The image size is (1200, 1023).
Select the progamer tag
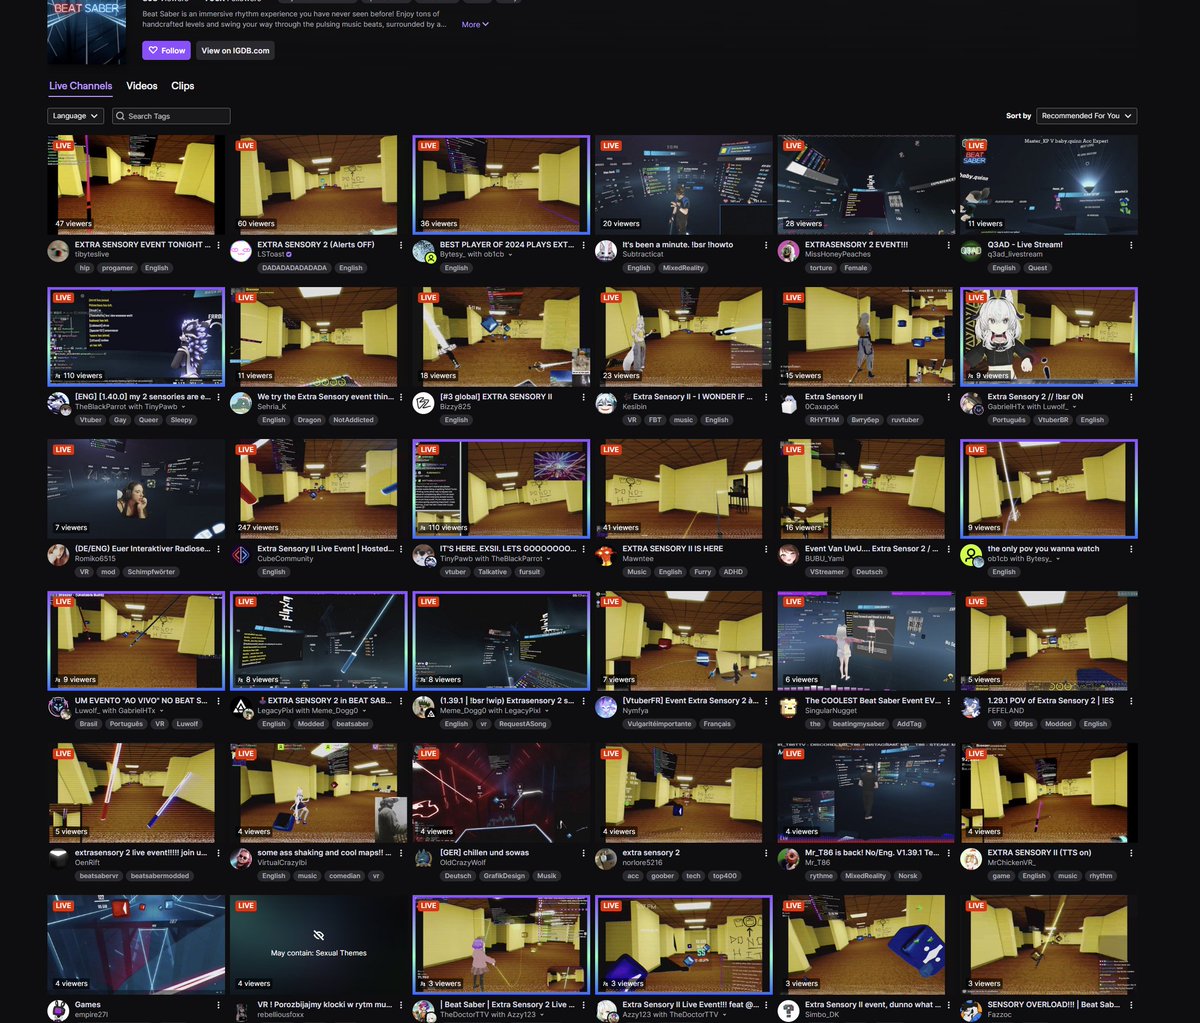click(x=118, y=268)
